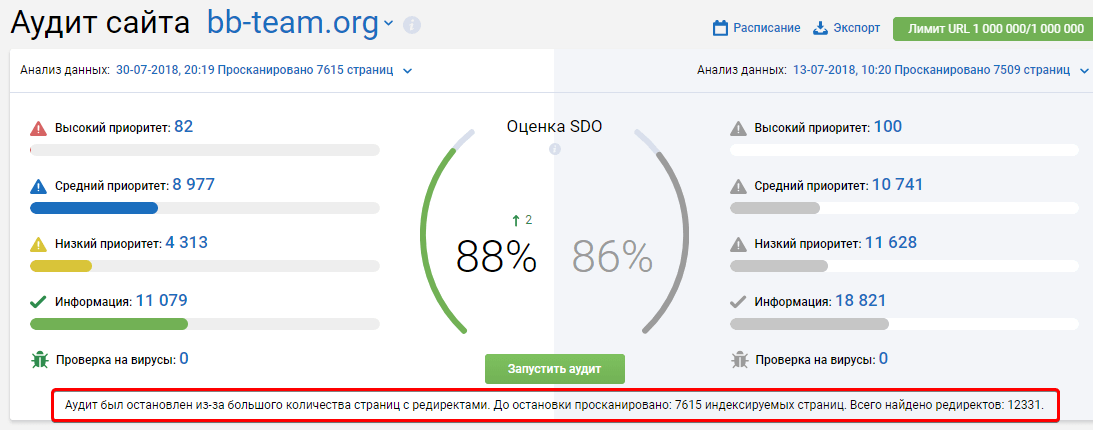The width and height of the screenshot is (1093, 430).
Task: Click the green virus check bug icon
Action: (39, 360)
